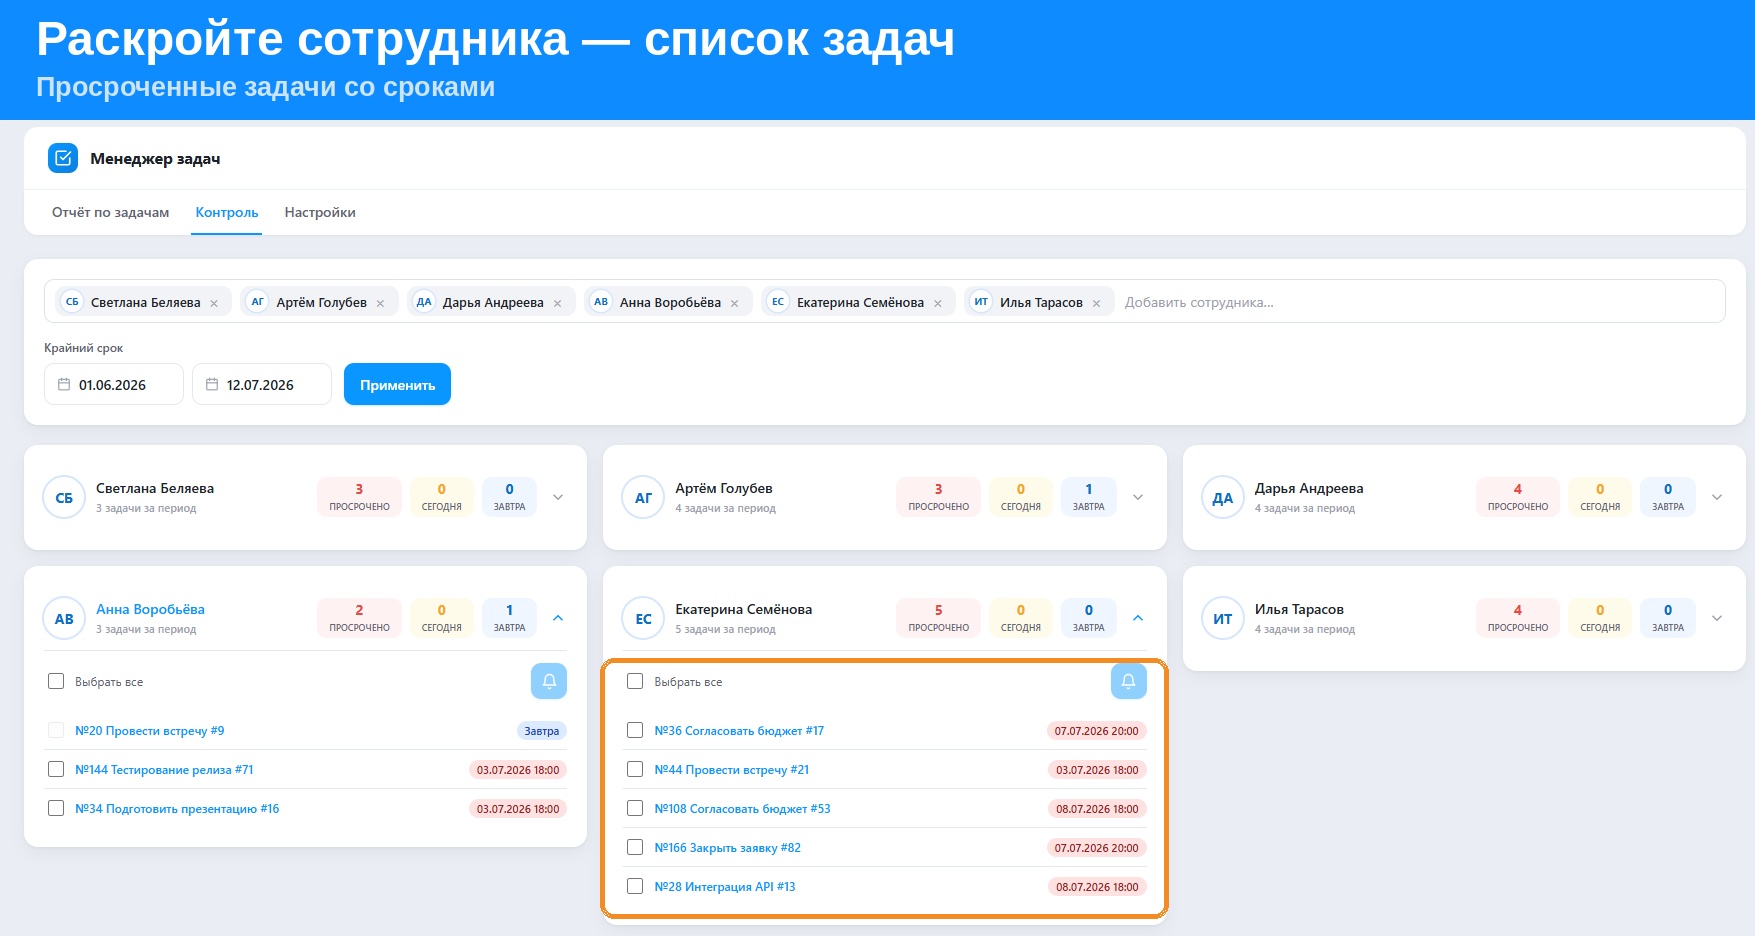
Task: Click the АВ avatar in Анна Воробьёва card
Action: [64, 619]
